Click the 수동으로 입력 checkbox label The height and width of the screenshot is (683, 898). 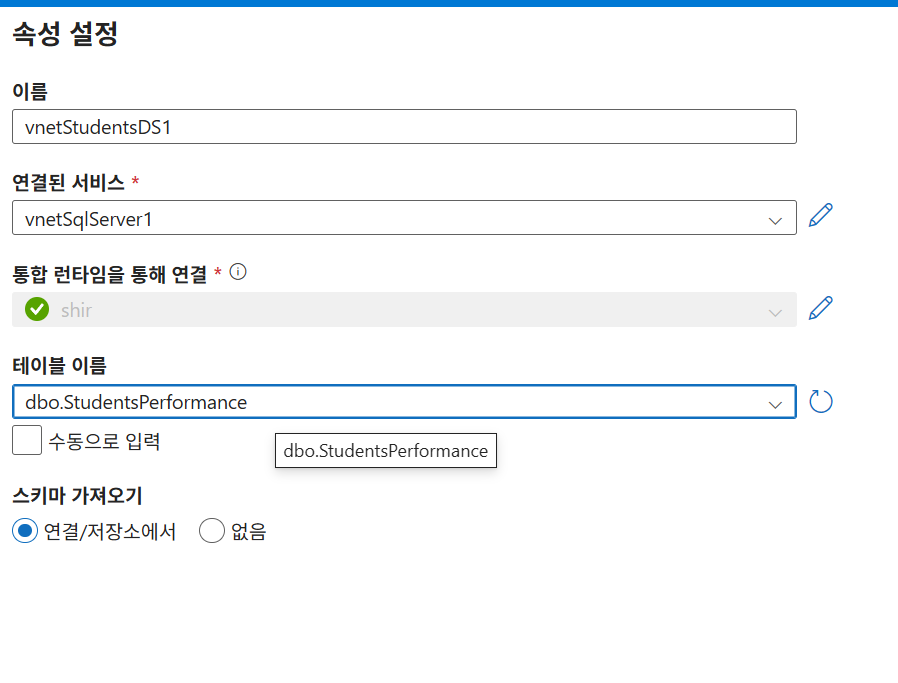[x=104, y=441]
